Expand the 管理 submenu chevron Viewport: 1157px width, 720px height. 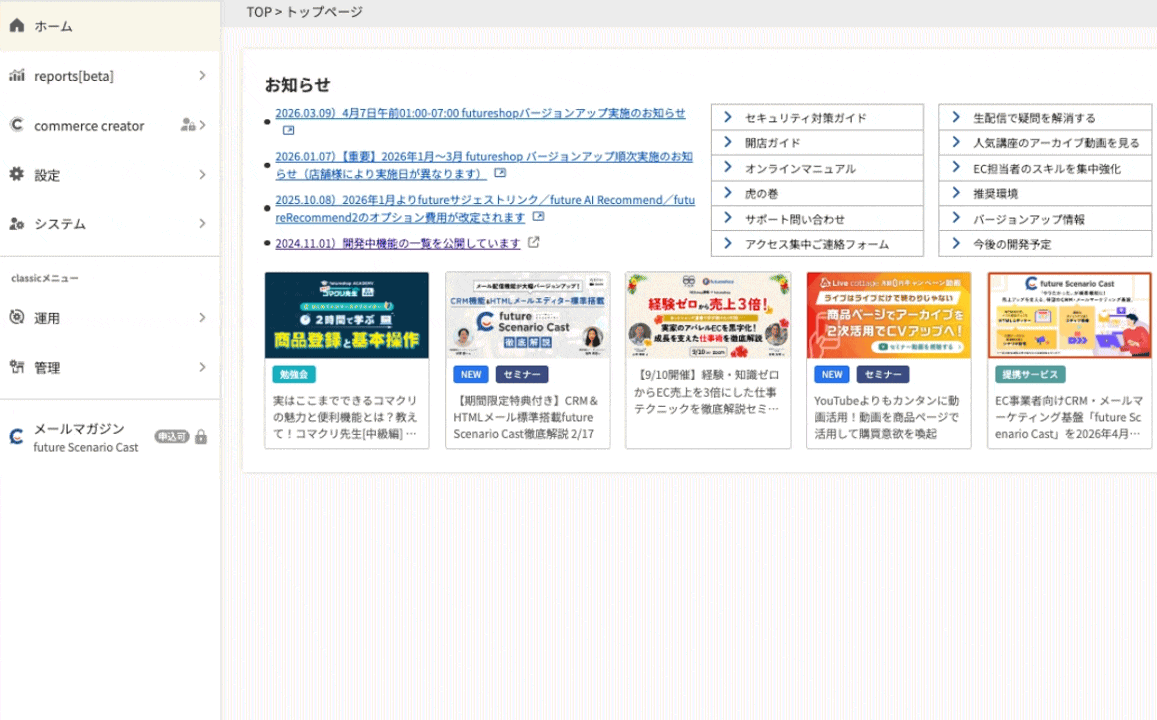tap(202, 367)
